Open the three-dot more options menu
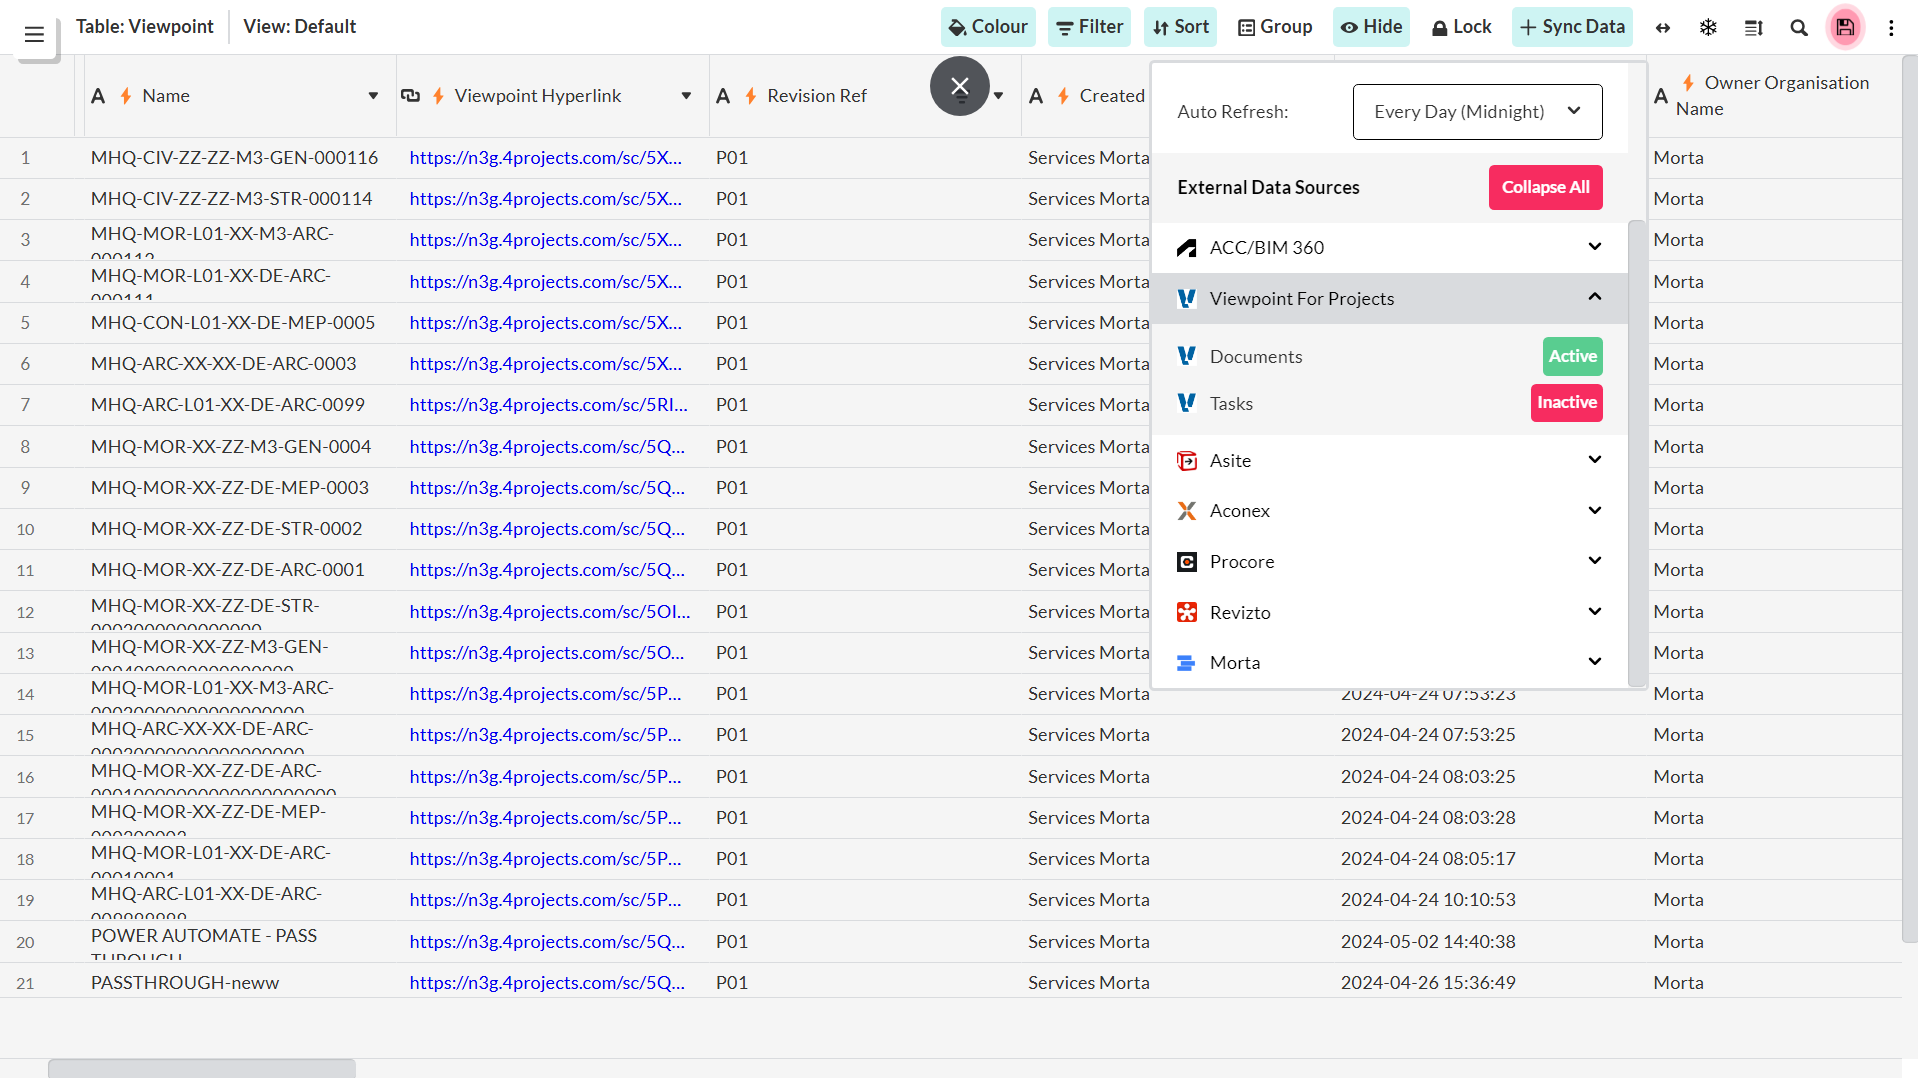This screenshot has width=1918, height=1078. [1891, 28]
